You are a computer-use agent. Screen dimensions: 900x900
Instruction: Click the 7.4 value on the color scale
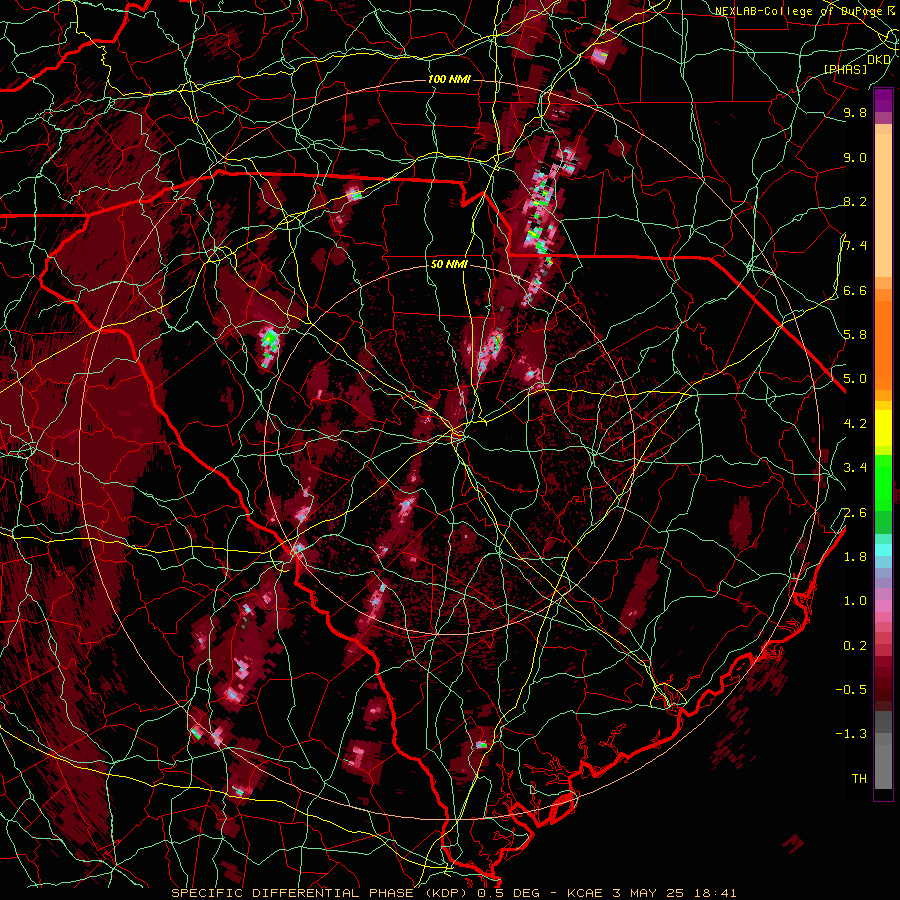[x=855, y=246]
